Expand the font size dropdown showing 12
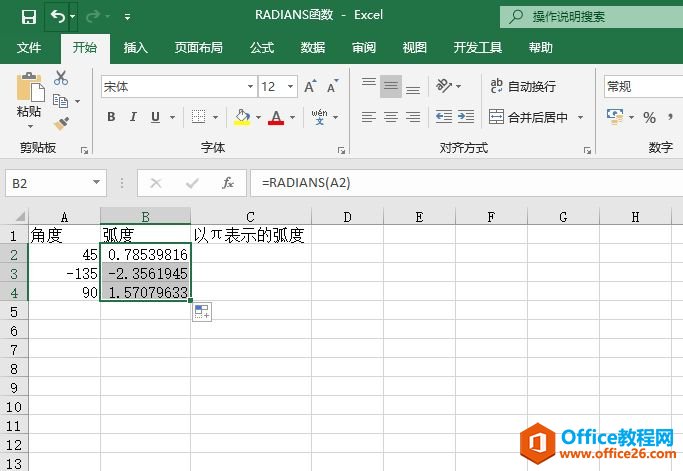This screenshot has width=683, height=471. coord(292,87)
